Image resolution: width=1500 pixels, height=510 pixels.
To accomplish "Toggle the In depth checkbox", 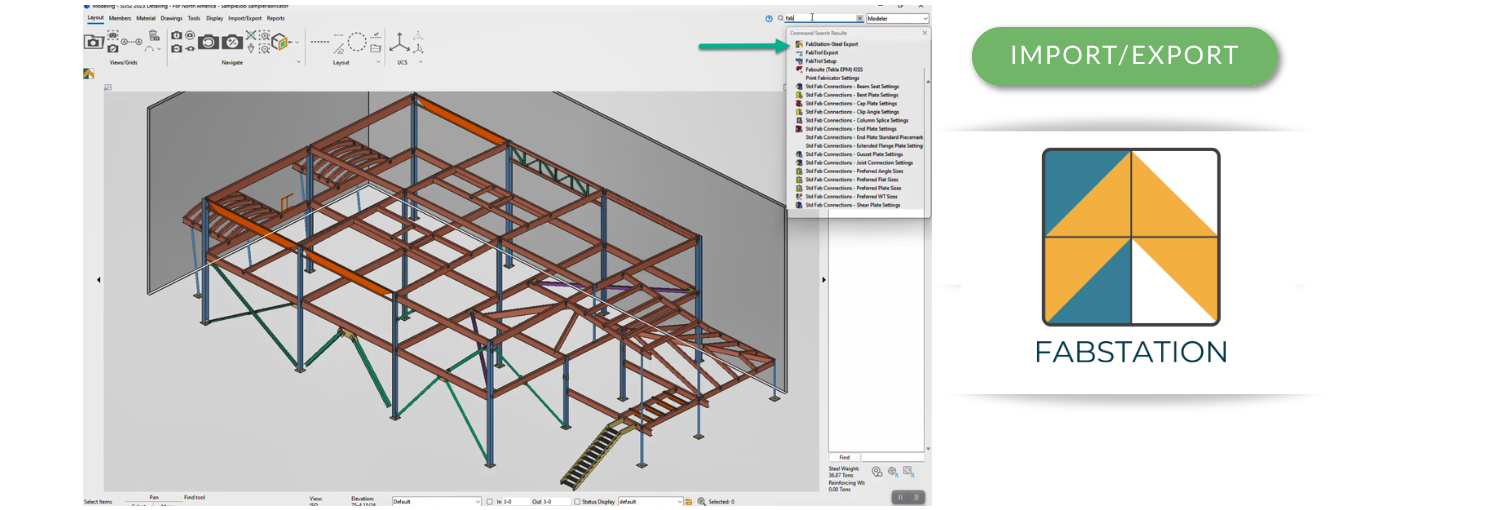I will [489, 501].
